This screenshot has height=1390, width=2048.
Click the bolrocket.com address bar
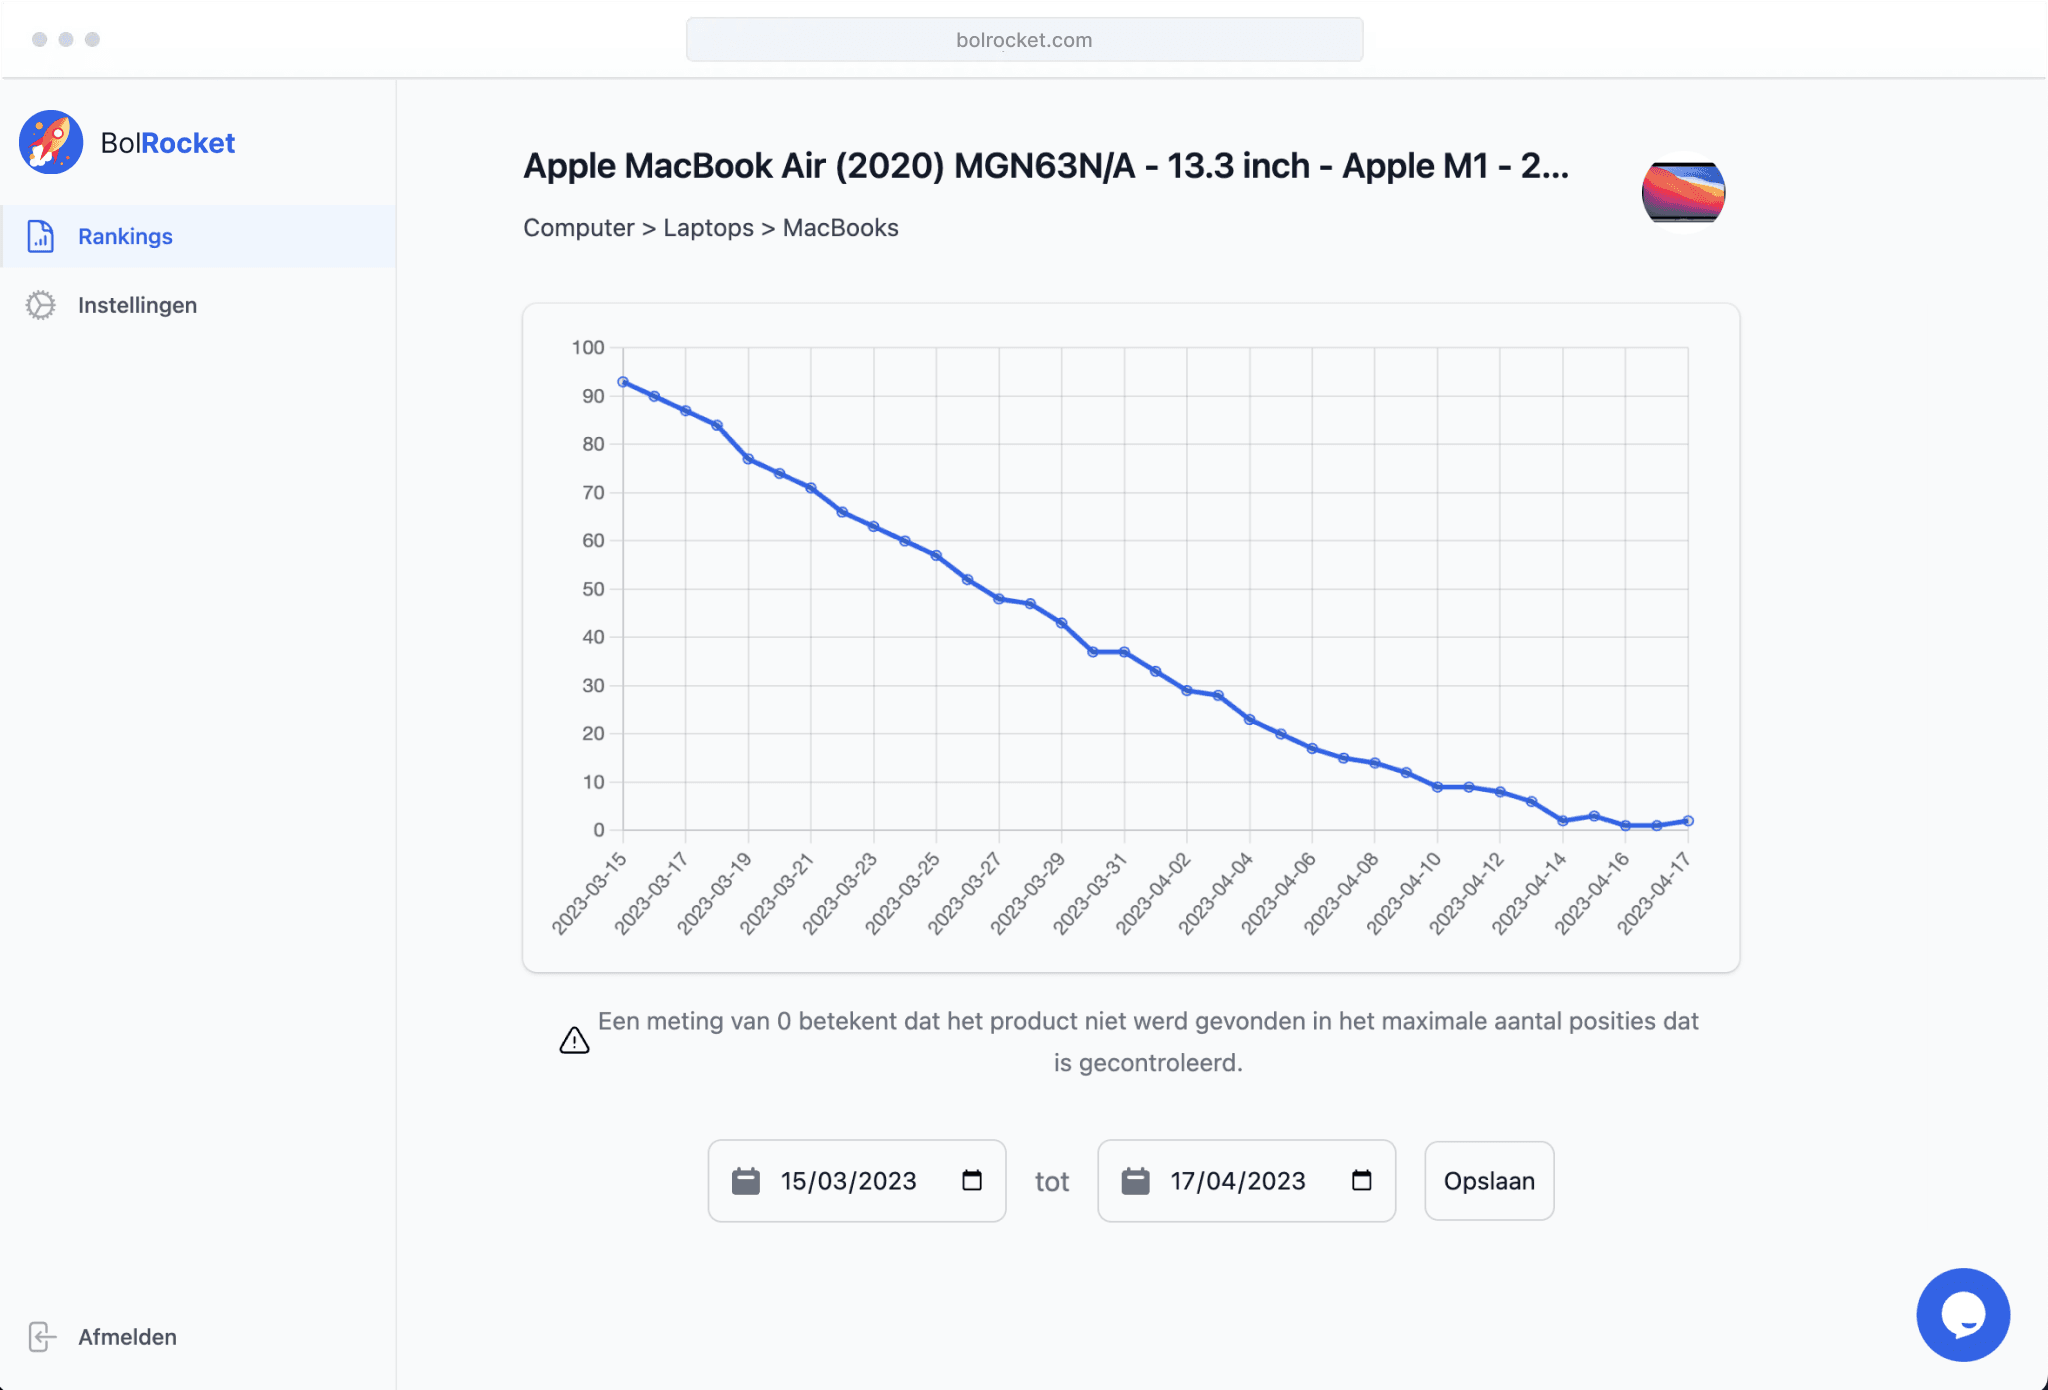(x=1024, y=40)
